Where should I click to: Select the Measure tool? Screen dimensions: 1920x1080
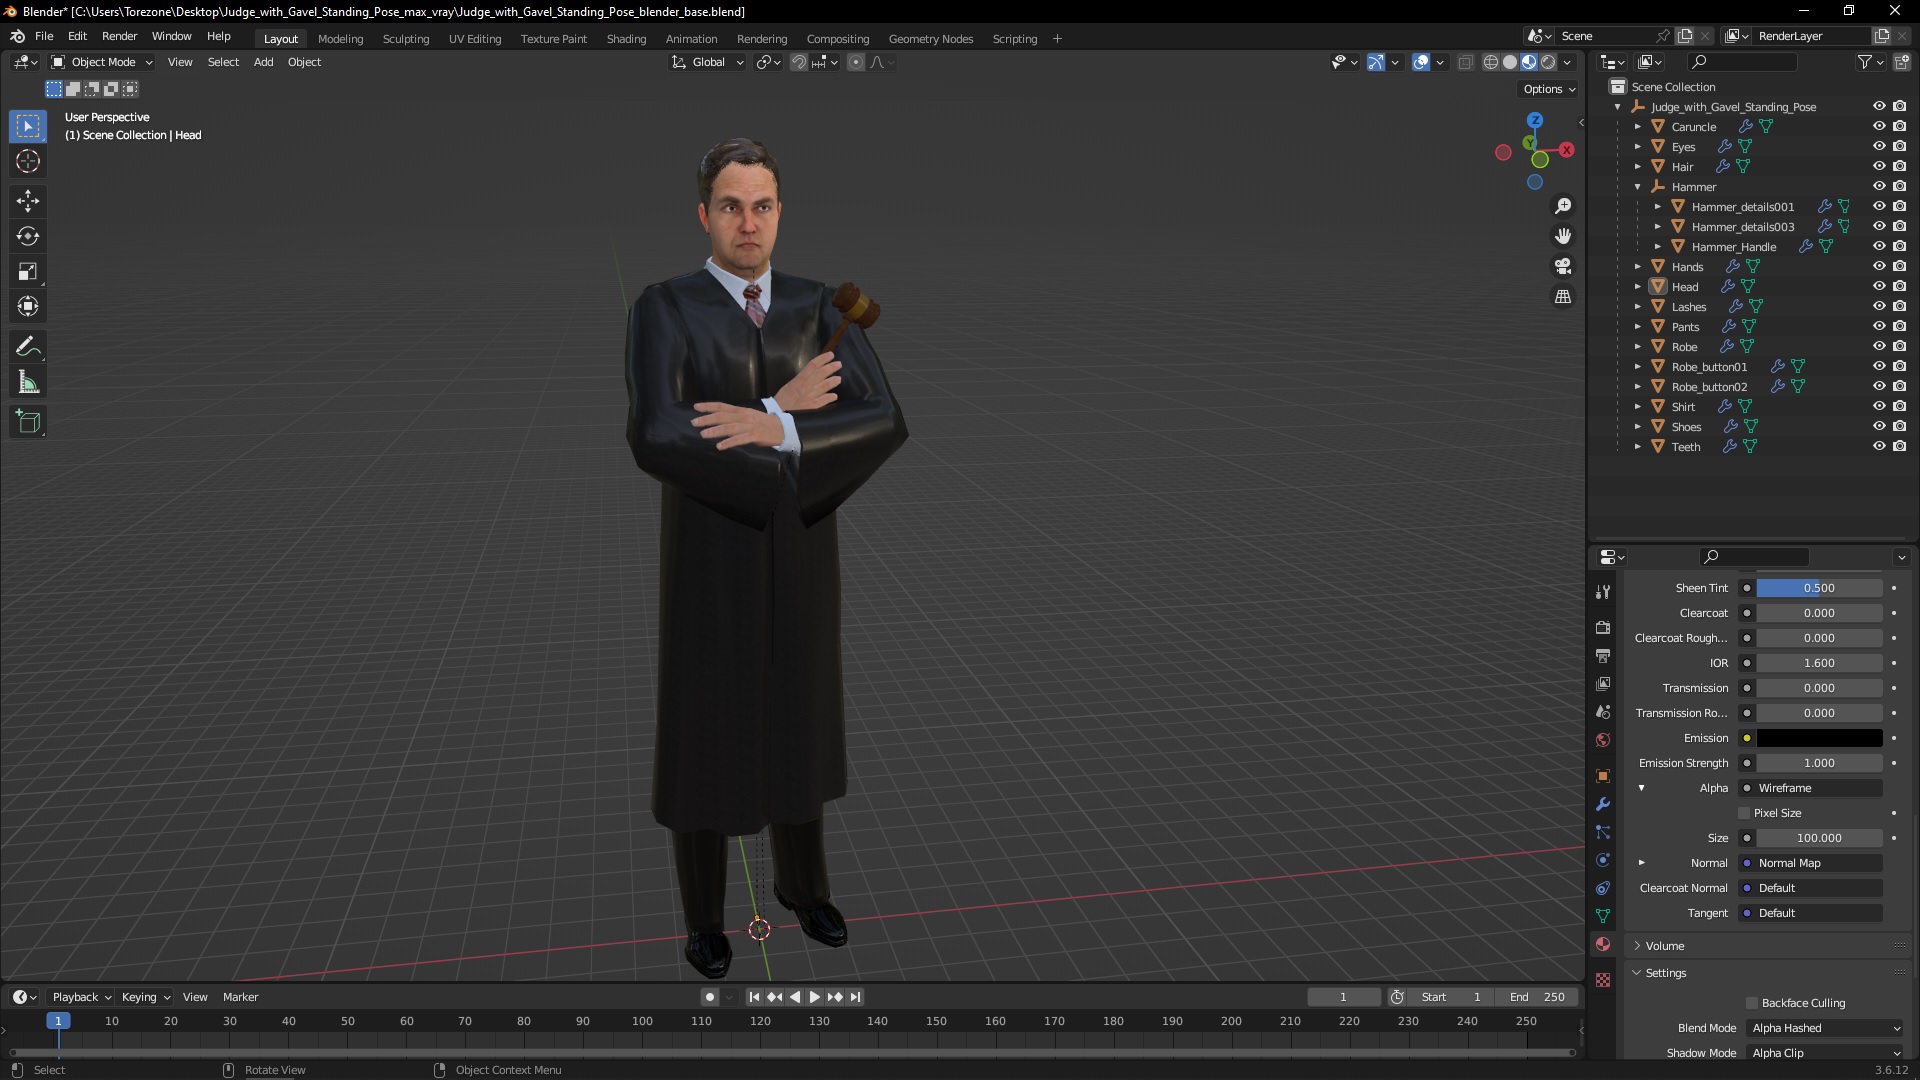28,382
